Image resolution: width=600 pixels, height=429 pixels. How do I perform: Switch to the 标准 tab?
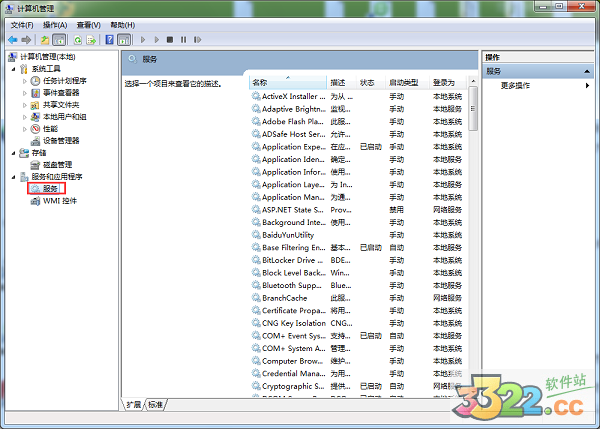click(155, 405)
